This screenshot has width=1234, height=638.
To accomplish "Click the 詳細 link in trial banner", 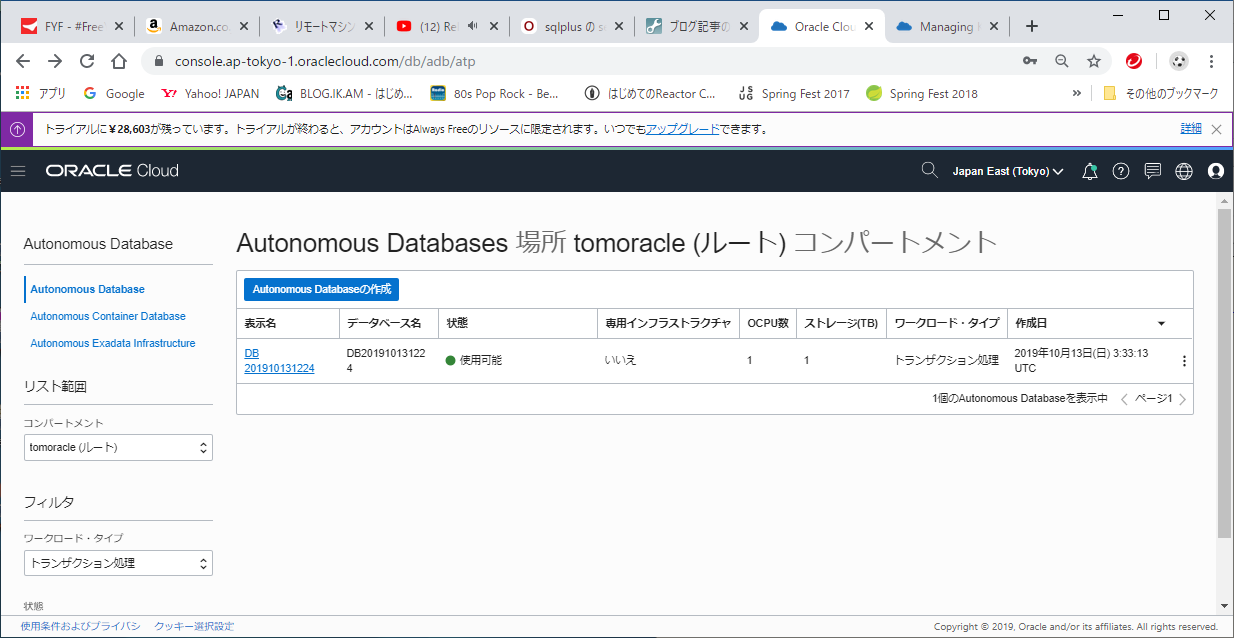I will coord(1190,129).
